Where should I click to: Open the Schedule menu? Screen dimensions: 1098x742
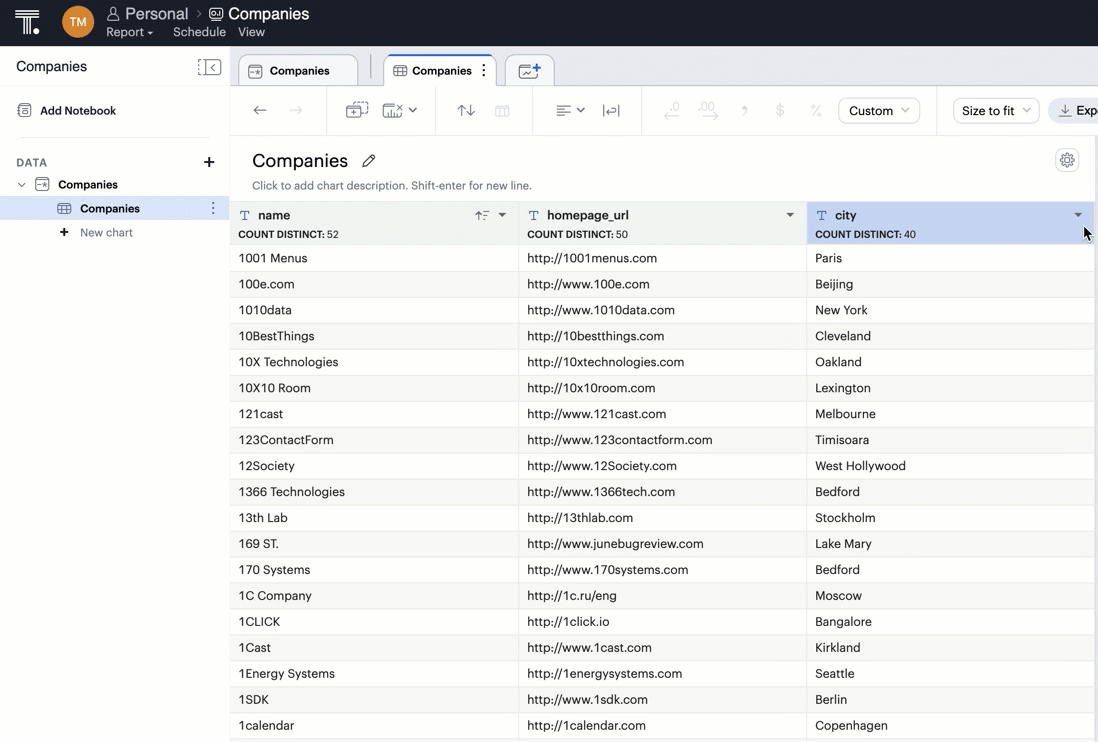click(199, 32)
